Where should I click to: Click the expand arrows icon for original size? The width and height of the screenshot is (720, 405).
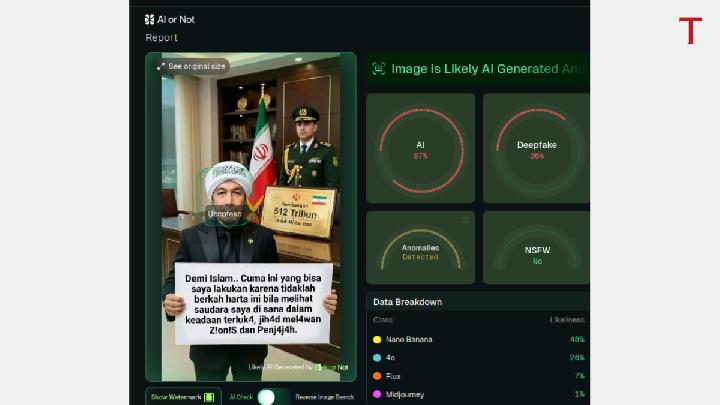pos(161,66)
